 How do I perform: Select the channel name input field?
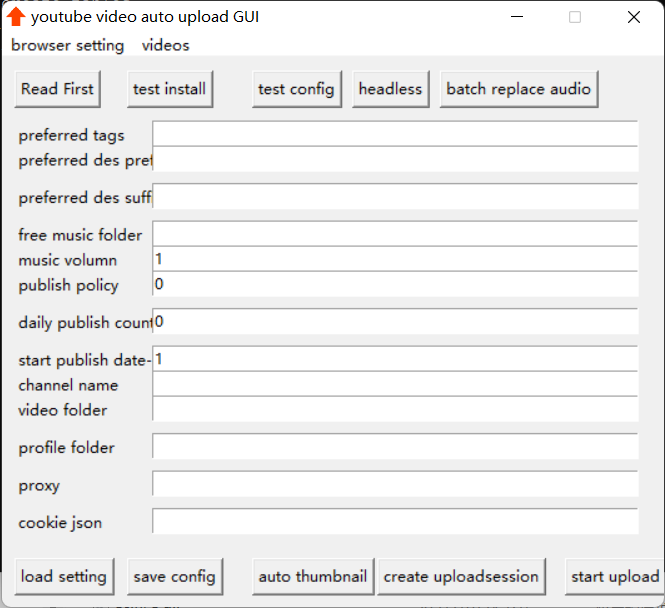point(395,384)
